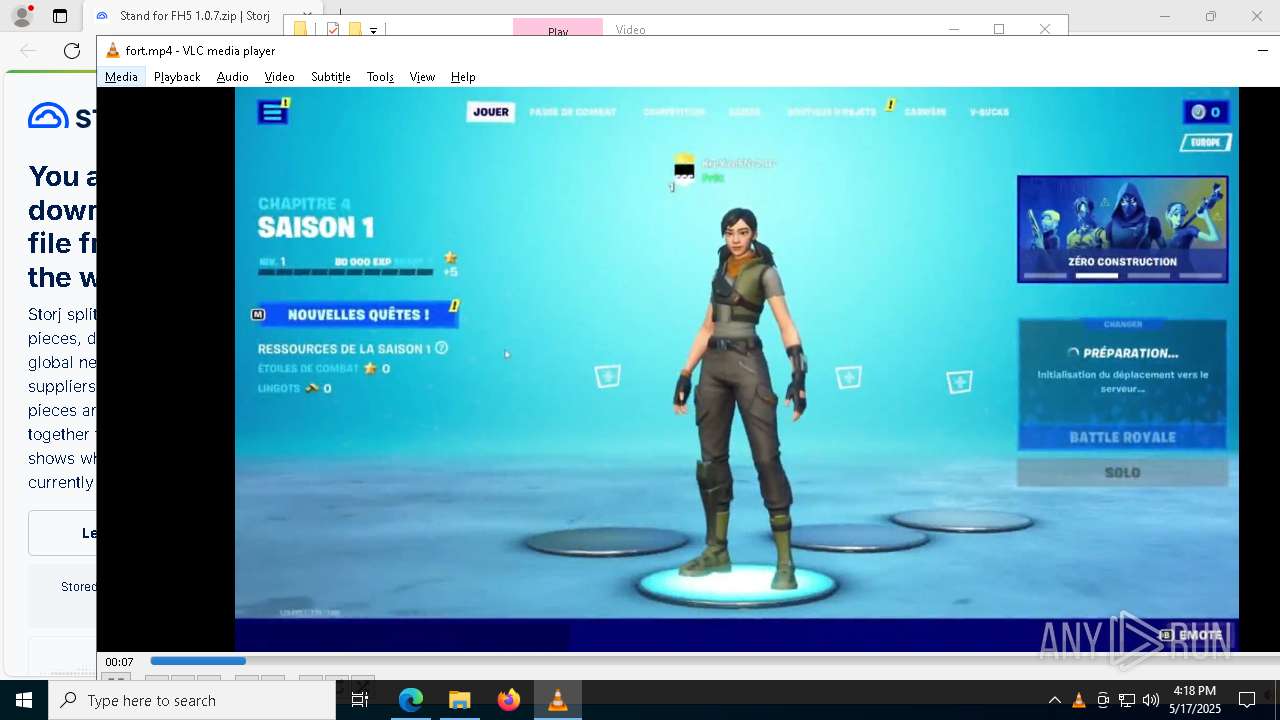The width and height of the screenshot is (1280, 720).
Task: Open Firefox from the taskbar
Action: pos(509,700)
